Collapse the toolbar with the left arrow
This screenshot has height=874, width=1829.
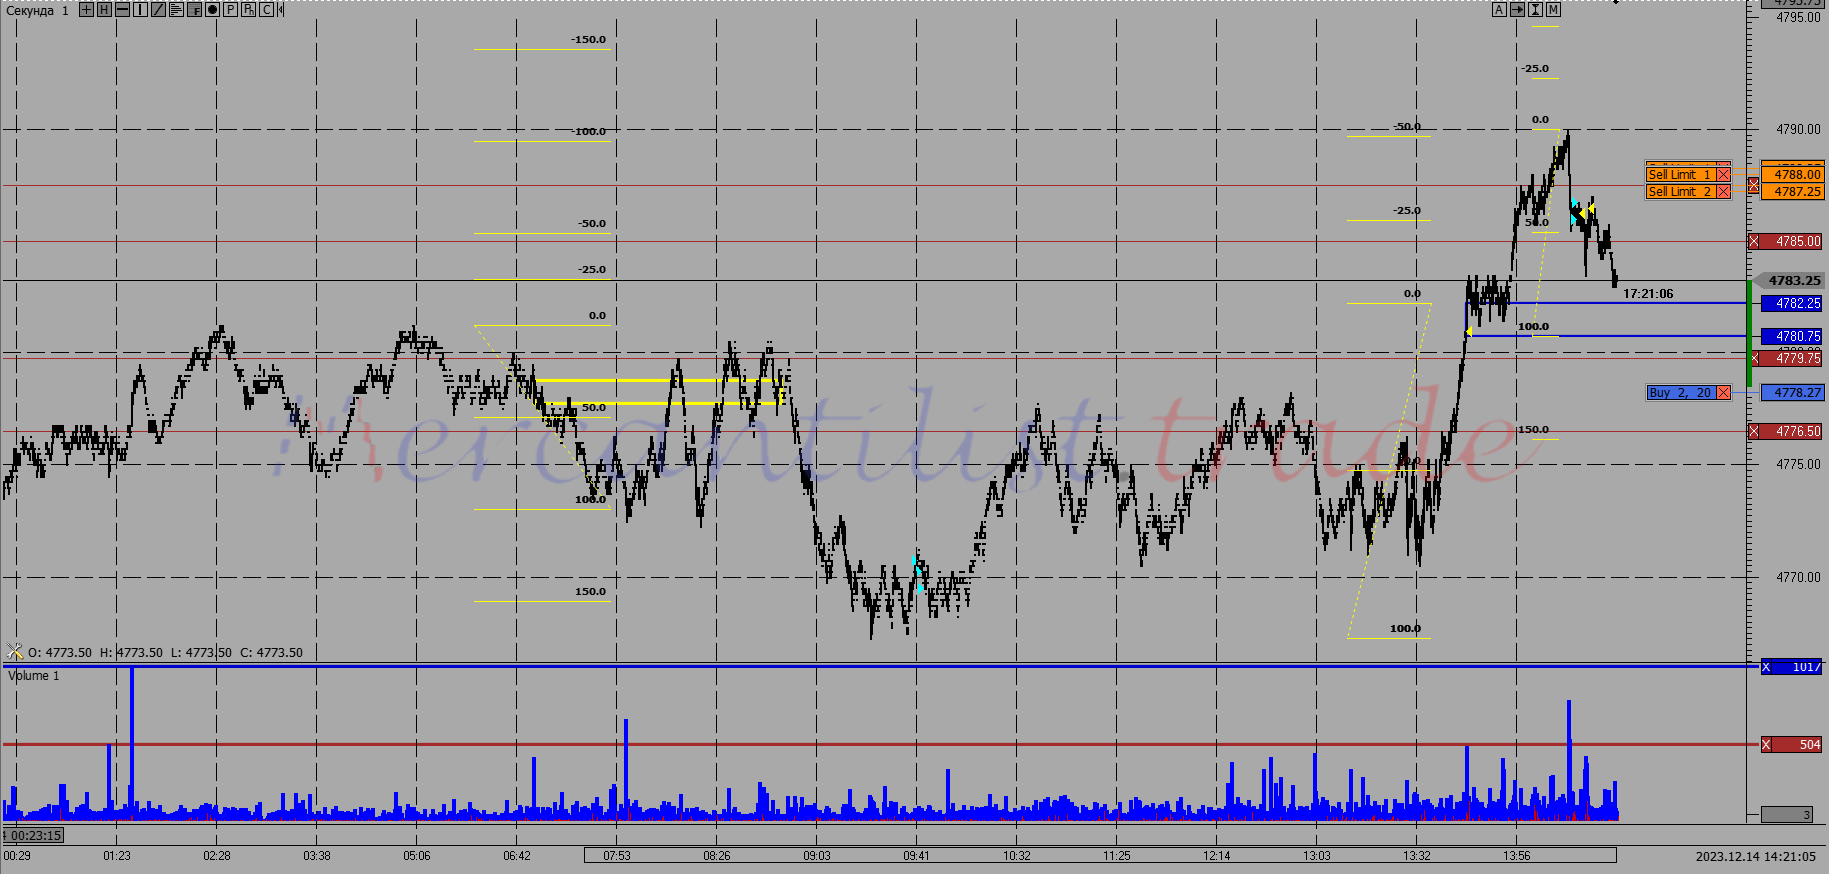pyautogui.click(x=280, y=10)
